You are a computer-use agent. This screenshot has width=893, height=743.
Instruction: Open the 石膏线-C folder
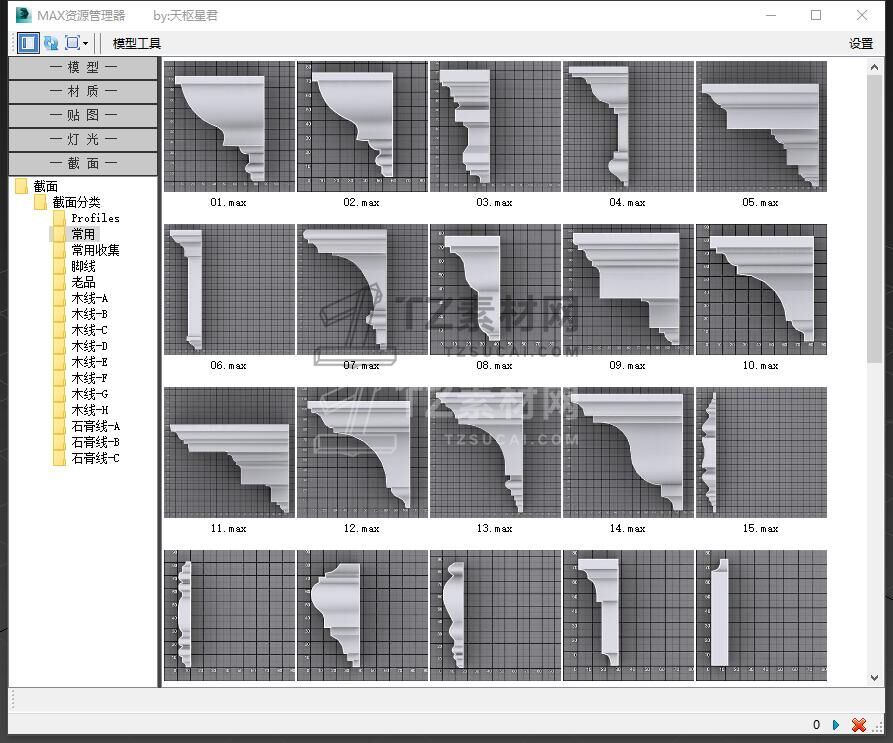pos(94,458)
